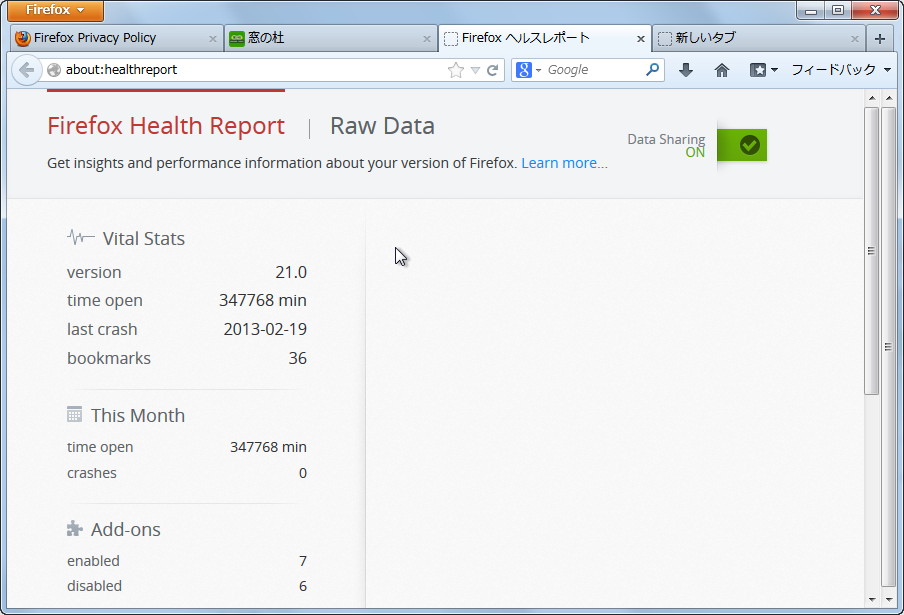904x615 pixels.
Task: Bookmark this page with the star icon
Action: (455, 70)
